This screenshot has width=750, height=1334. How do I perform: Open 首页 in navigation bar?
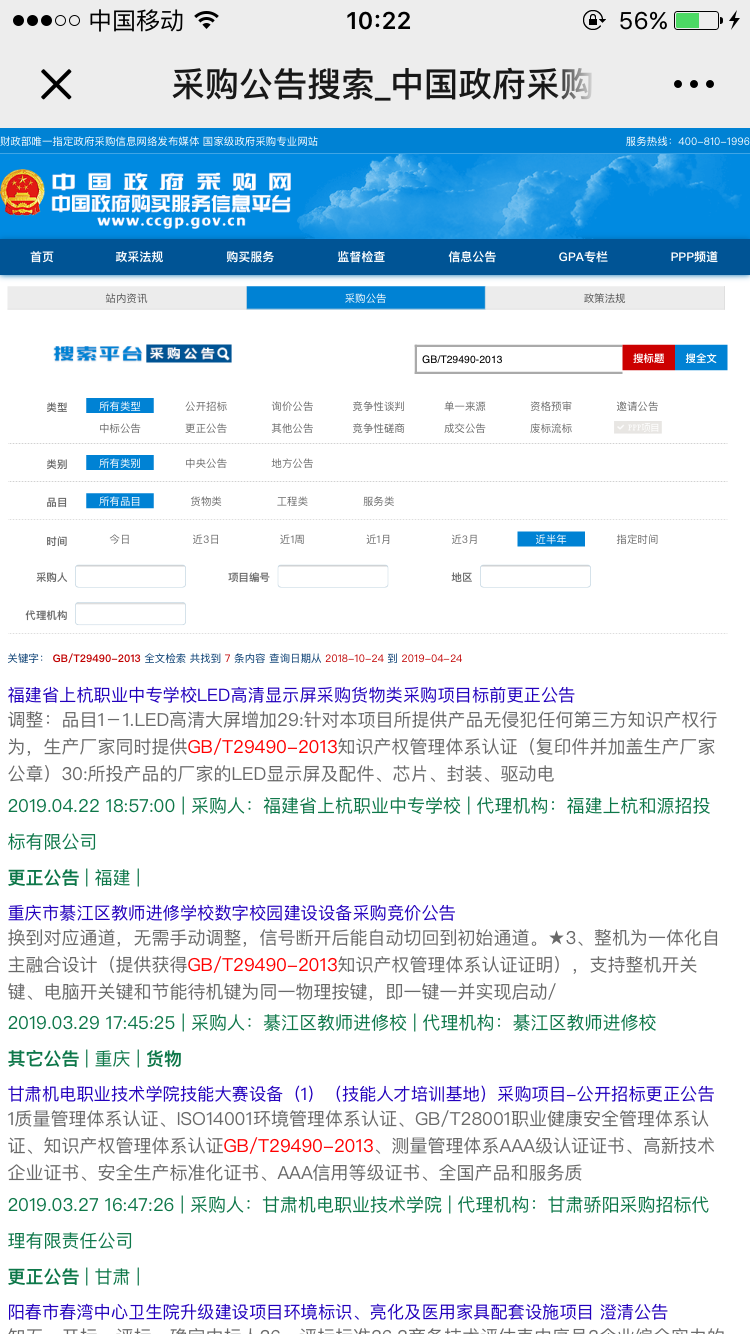pos(42,257)
